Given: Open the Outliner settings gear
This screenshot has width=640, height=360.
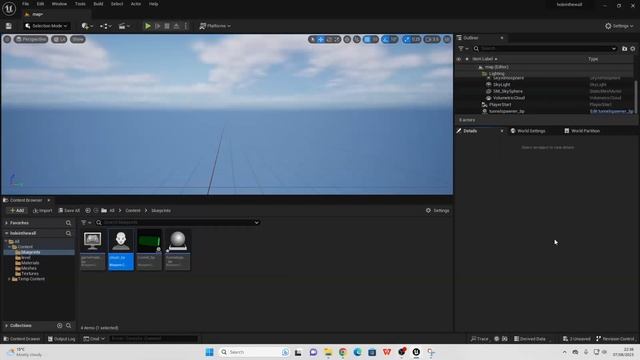Looking at the screenshot, I should pos(633,49).
